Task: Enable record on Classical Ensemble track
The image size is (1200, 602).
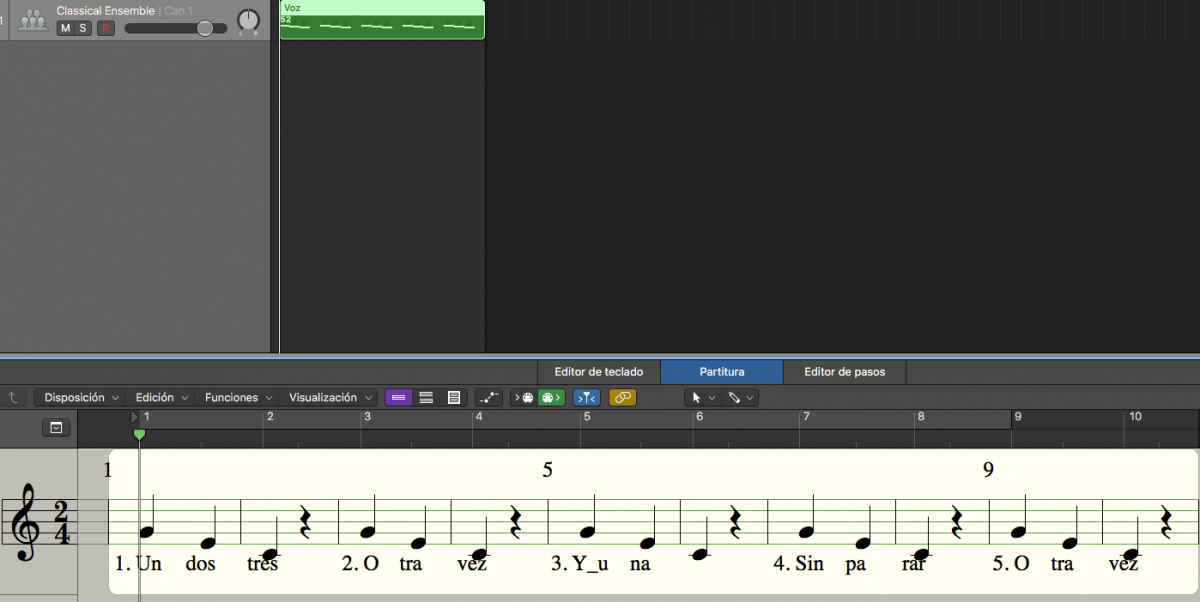Action: pos(105,28)
